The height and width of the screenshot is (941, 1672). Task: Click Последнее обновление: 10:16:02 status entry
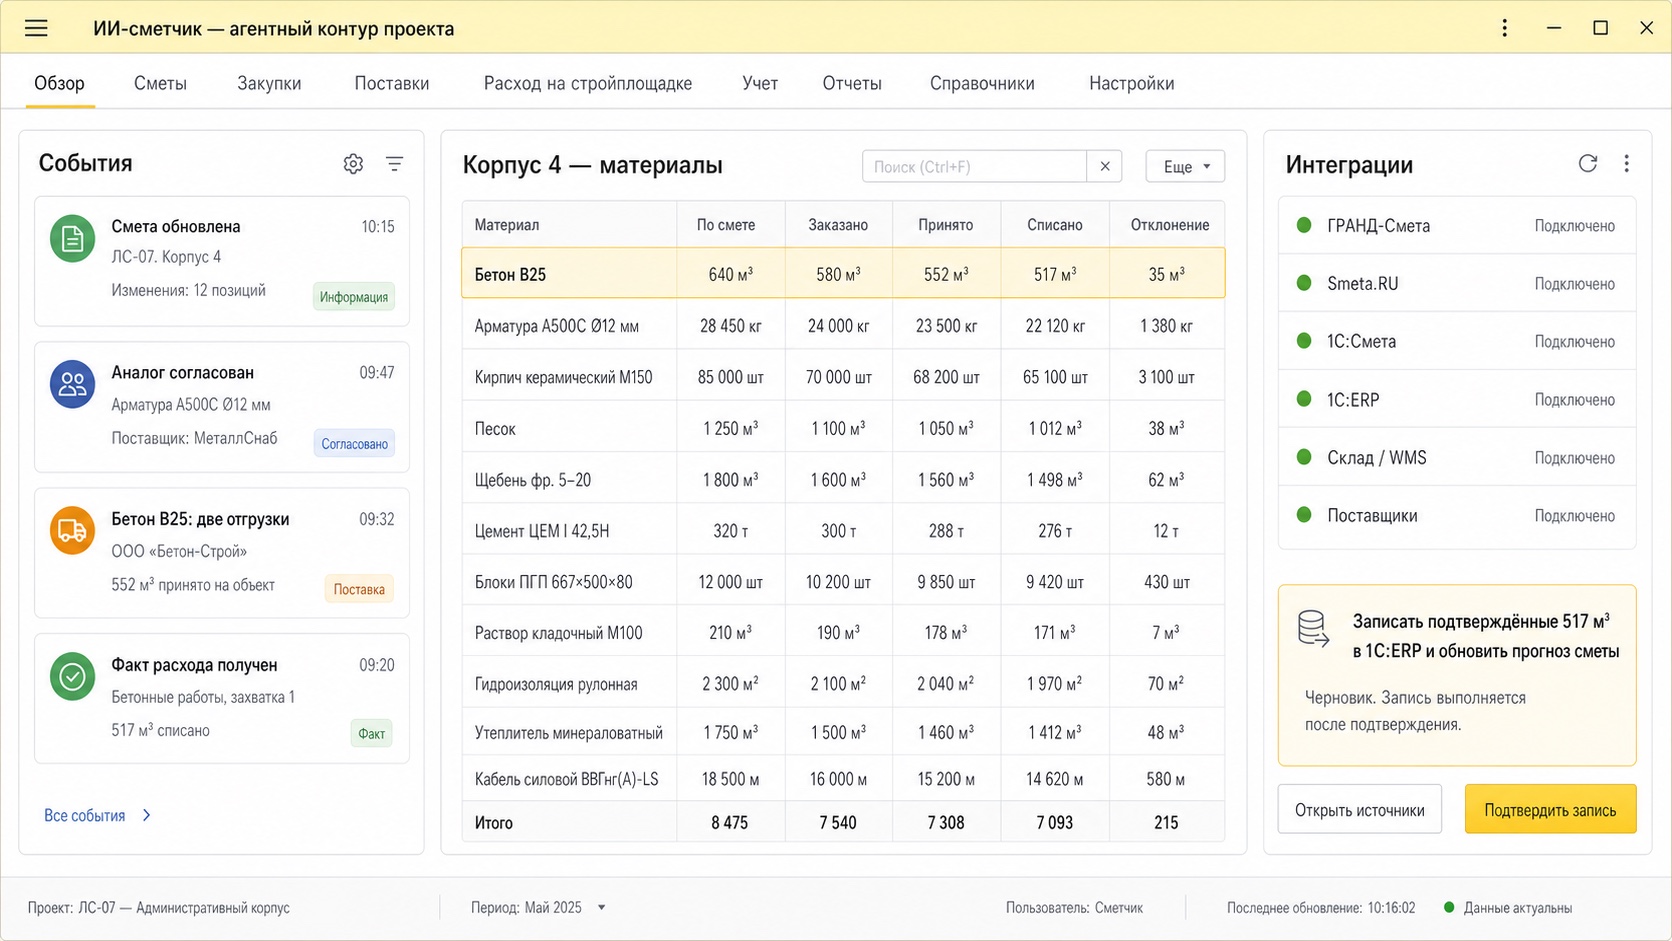point(1321,908)
